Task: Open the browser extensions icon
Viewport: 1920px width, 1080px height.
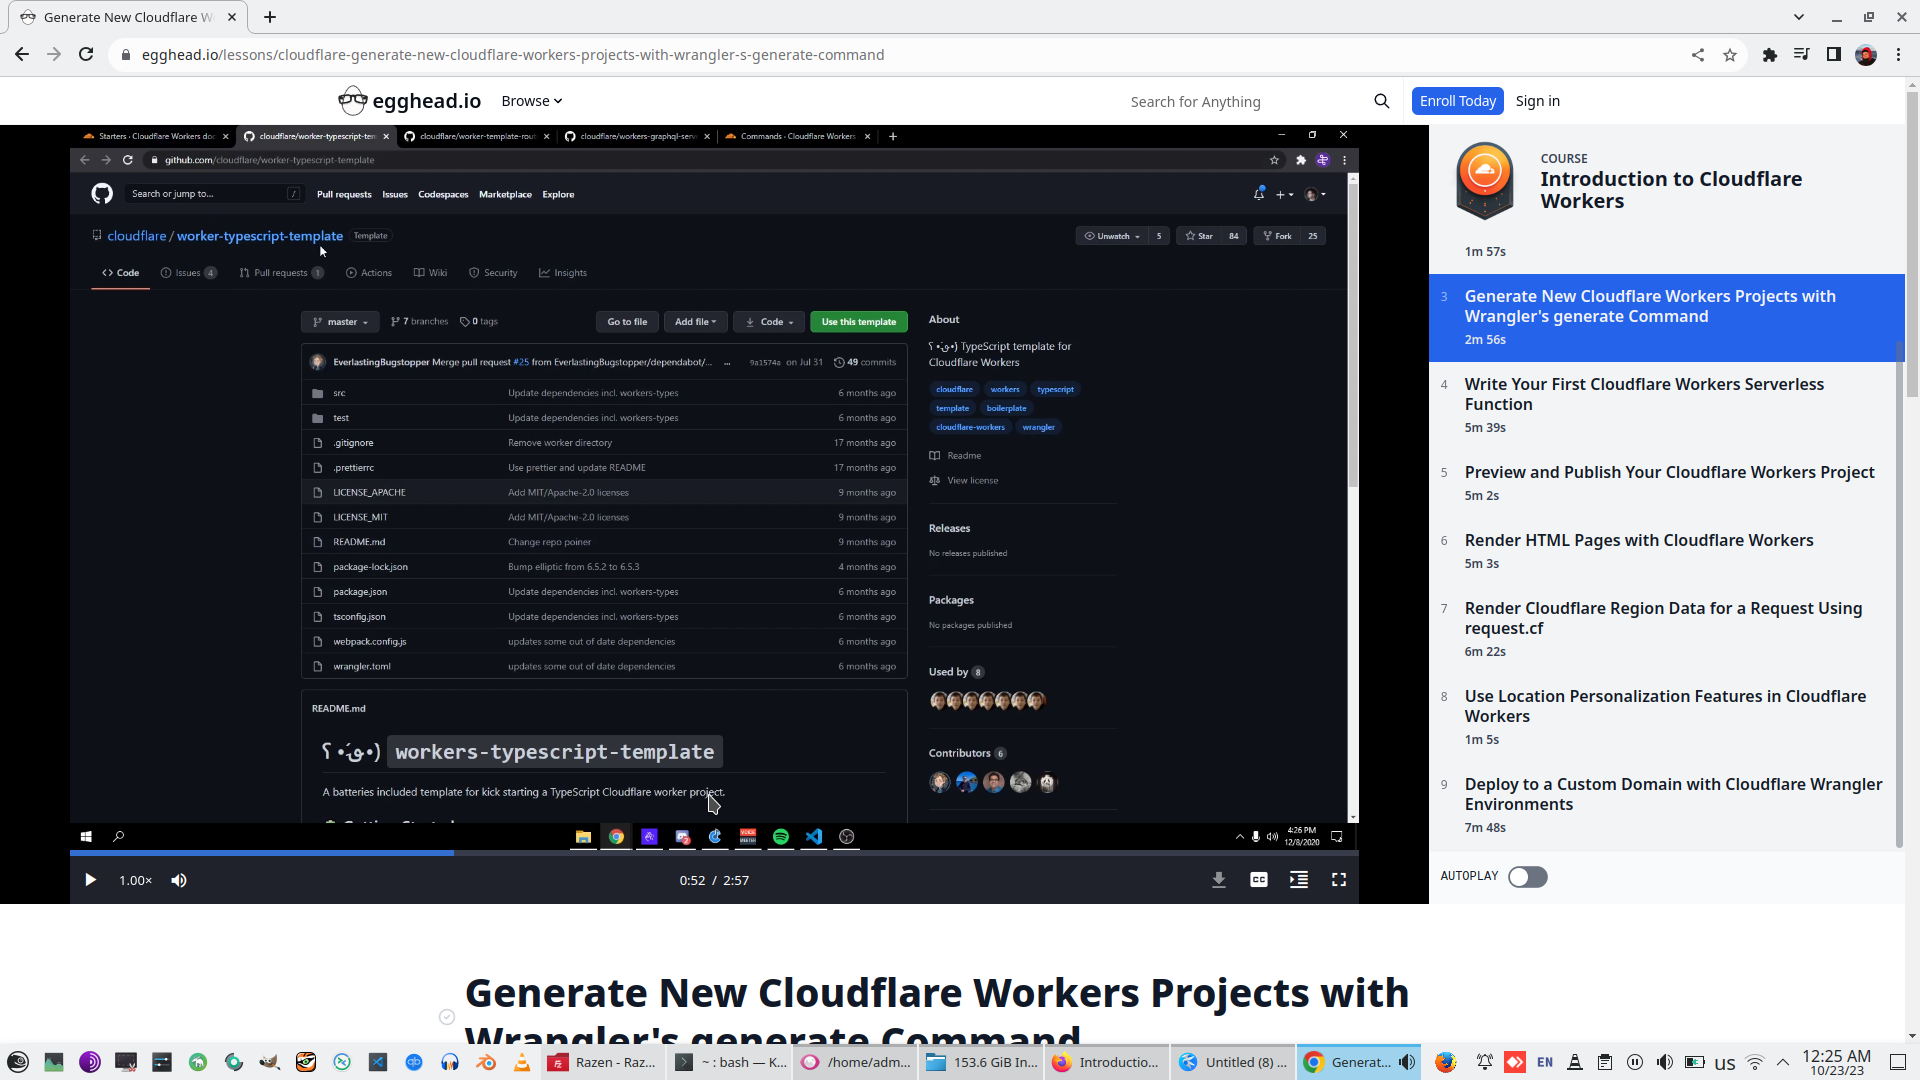Action: click(x=1770, y=55)
